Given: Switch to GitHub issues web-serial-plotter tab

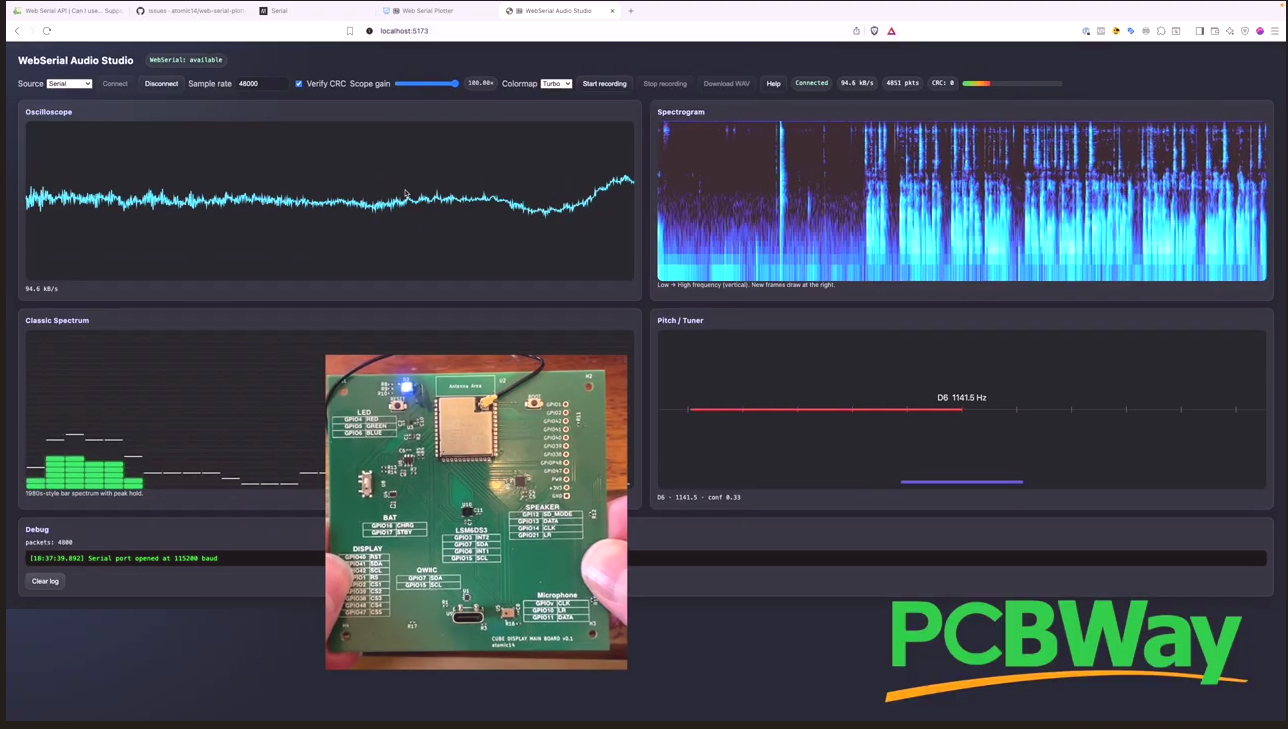Looking at the screenshot, I should (x=190, y=11).
